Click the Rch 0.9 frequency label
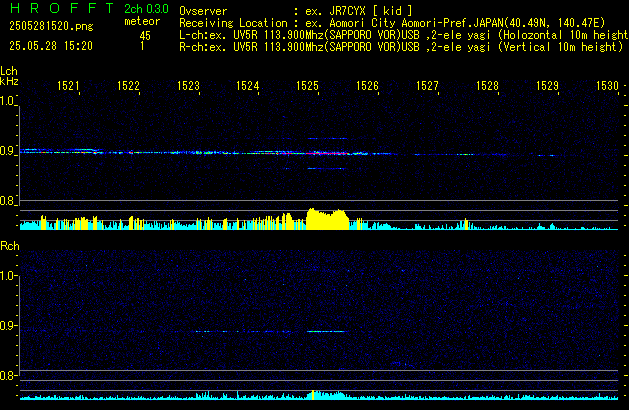The image size is (629, 410). coord(7,325)
